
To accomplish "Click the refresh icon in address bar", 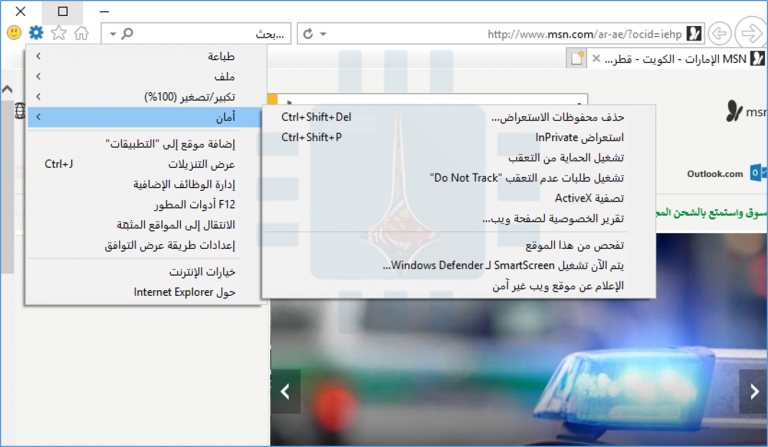I will tap(308, 34).
